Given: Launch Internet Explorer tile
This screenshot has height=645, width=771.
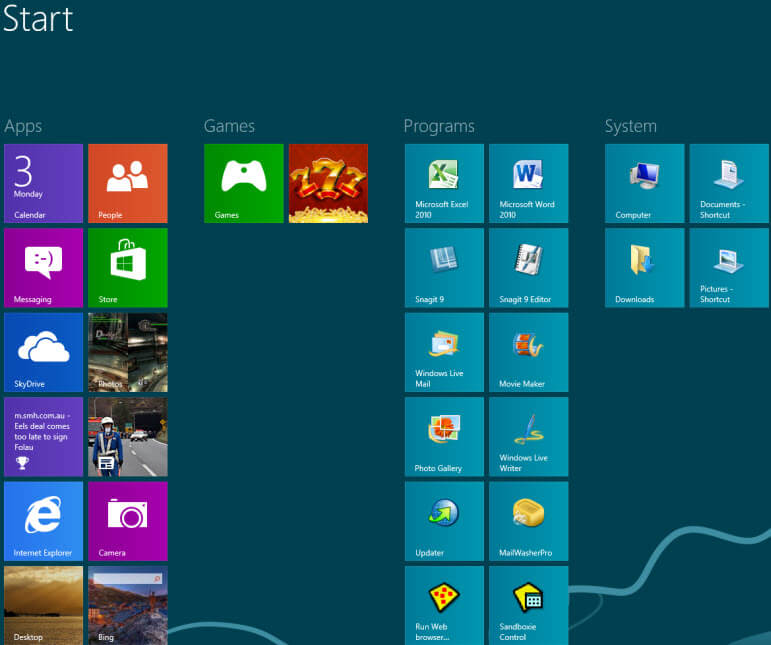Looking at the screenshot, I should coord(43,522).
